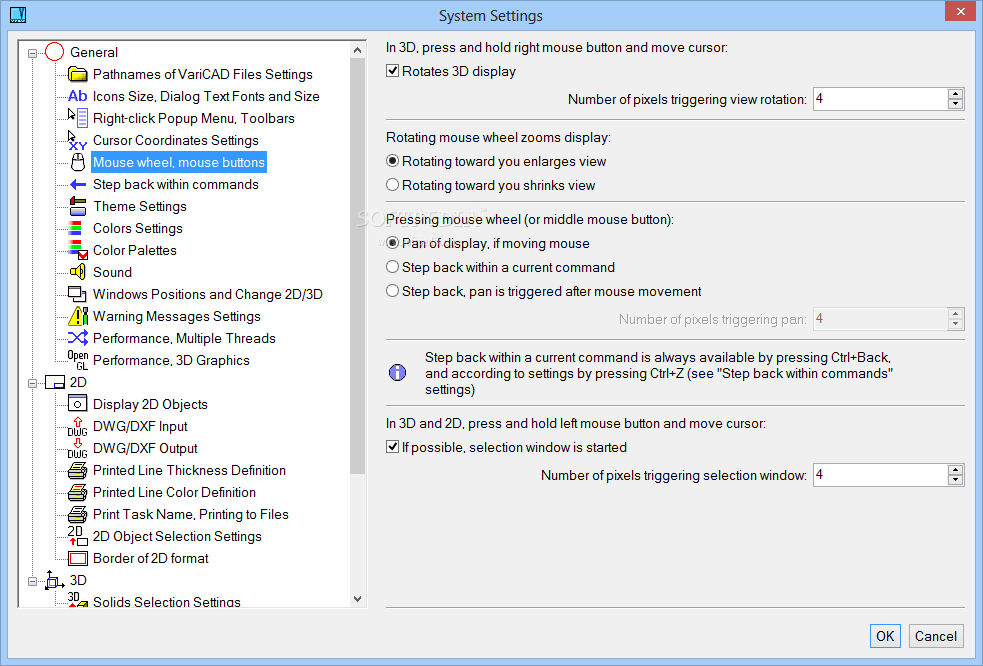Screen dimensions: 983x666
Task: Click the Multiple Threads crossed arrows icon
Action: [x=78, y=337]
